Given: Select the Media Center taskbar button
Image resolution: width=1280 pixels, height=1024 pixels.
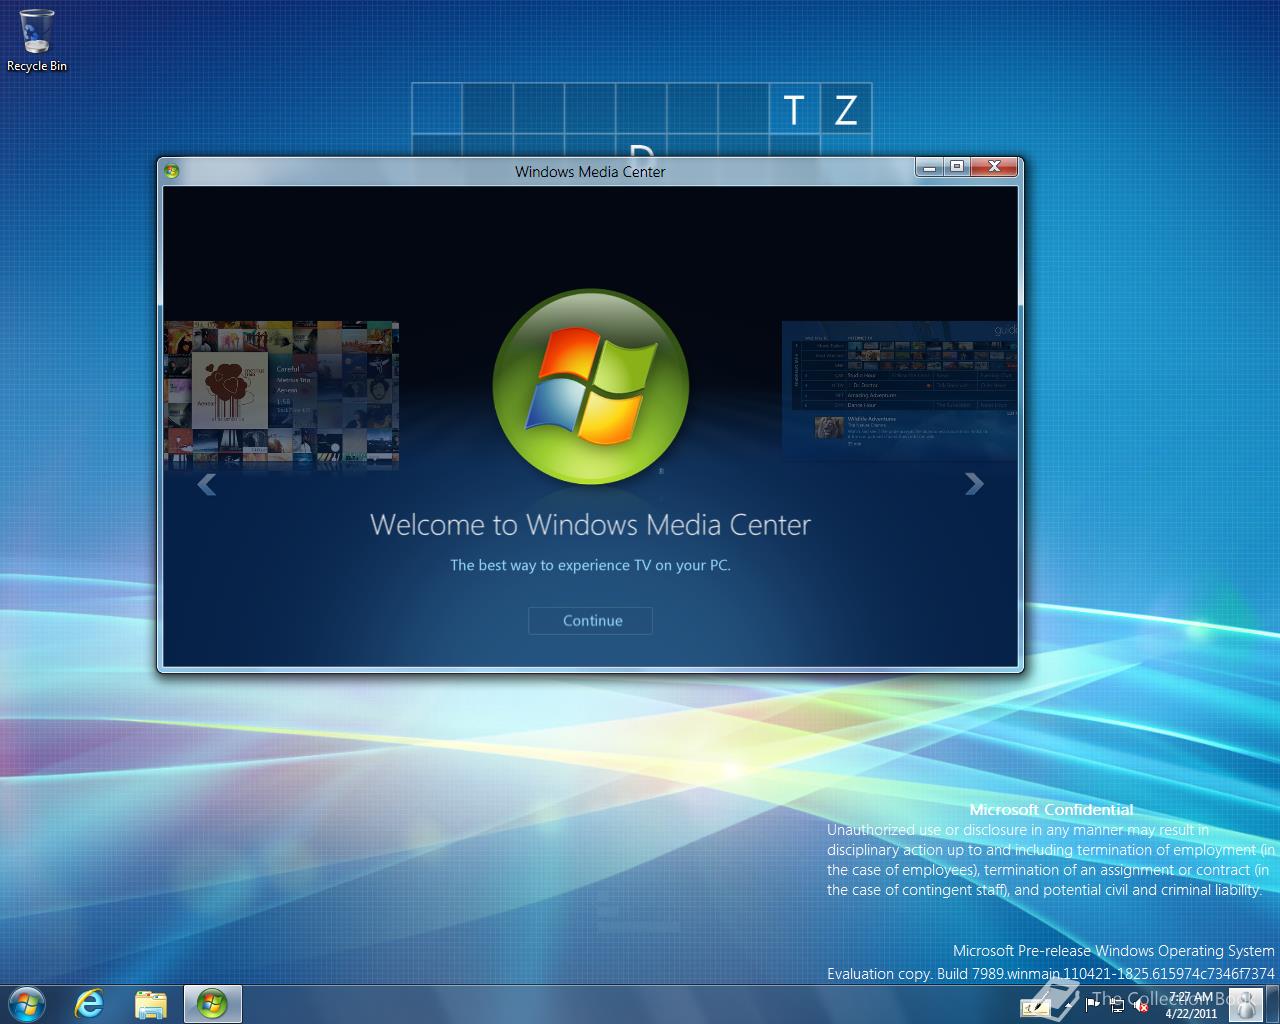Looking at the screenshot, I should (212, 1003).
